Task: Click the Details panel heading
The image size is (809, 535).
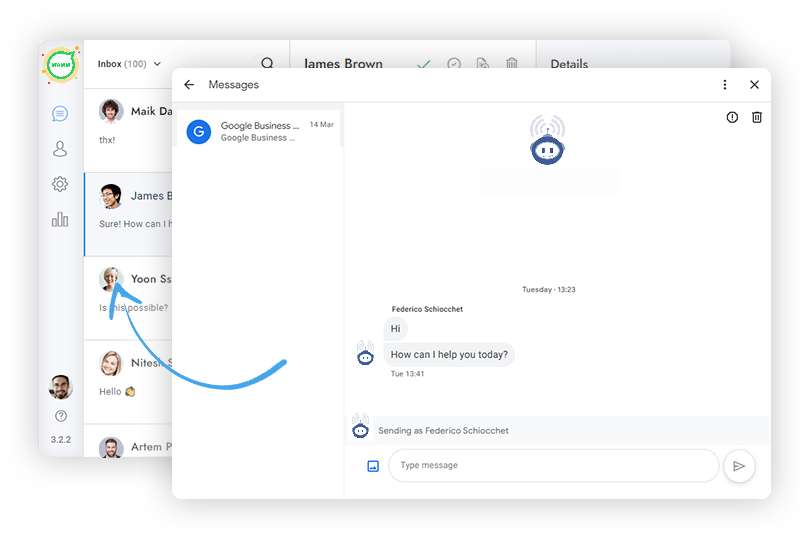Action: 569,64
